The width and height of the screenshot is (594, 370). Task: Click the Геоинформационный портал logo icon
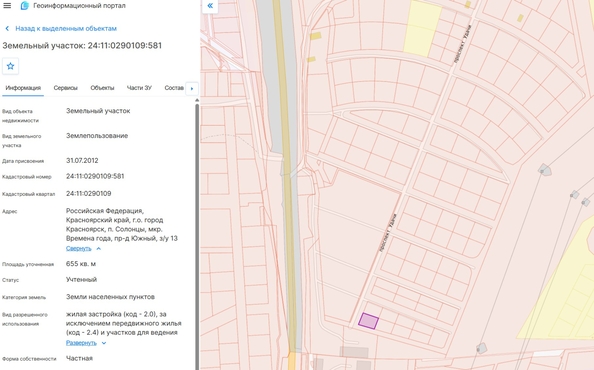click(x=25, y=6)
